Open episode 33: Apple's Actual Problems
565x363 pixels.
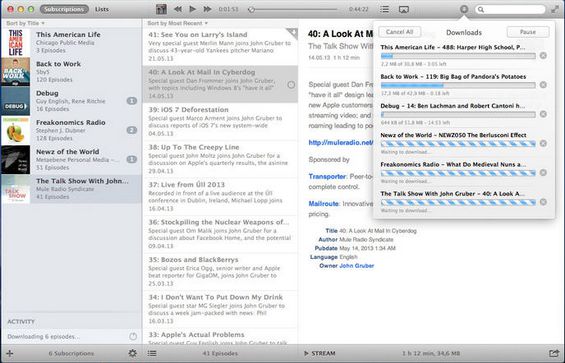click(x=220, y=336)
